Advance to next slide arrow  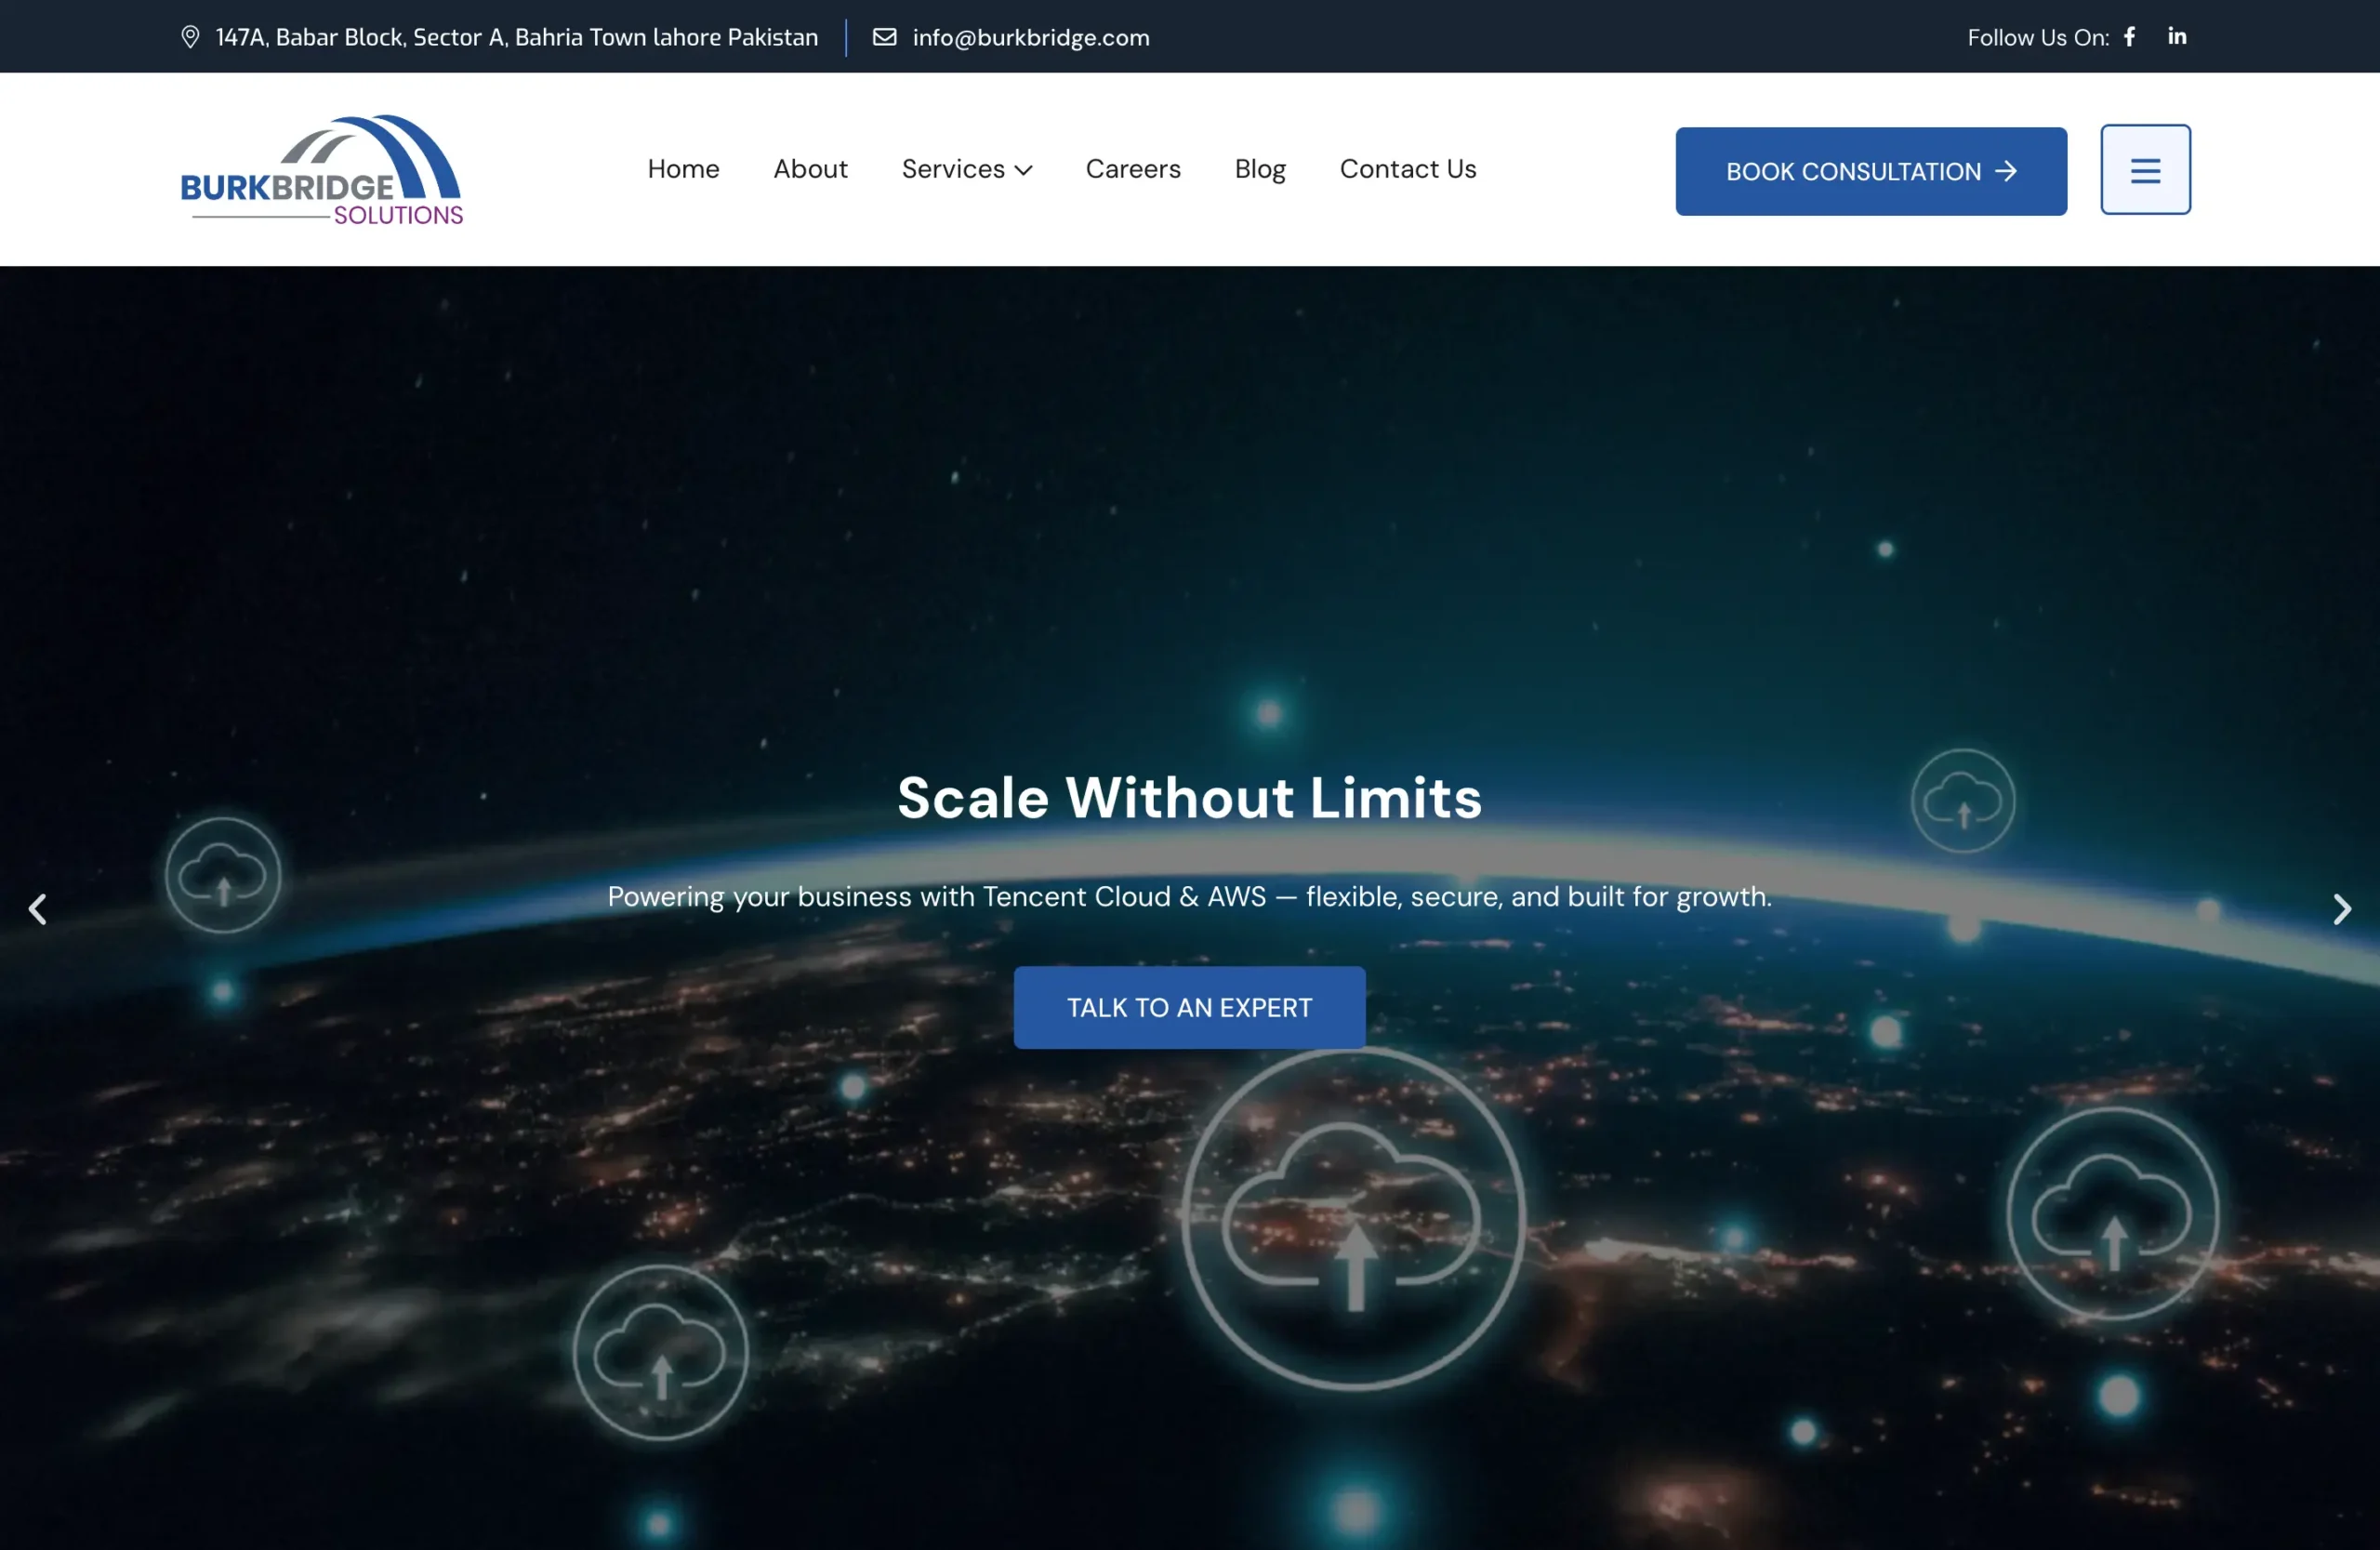(2341, 909)
